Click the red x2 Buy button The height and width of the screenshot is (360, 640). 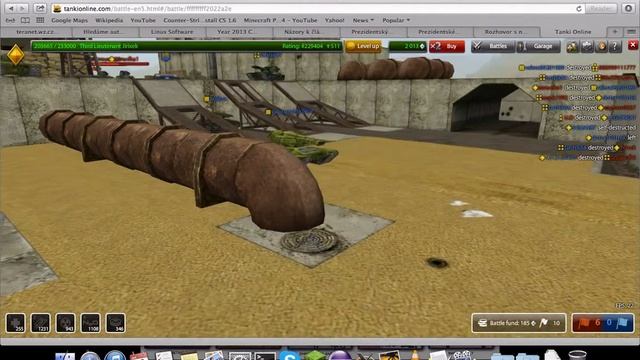(x=447, y=46)
